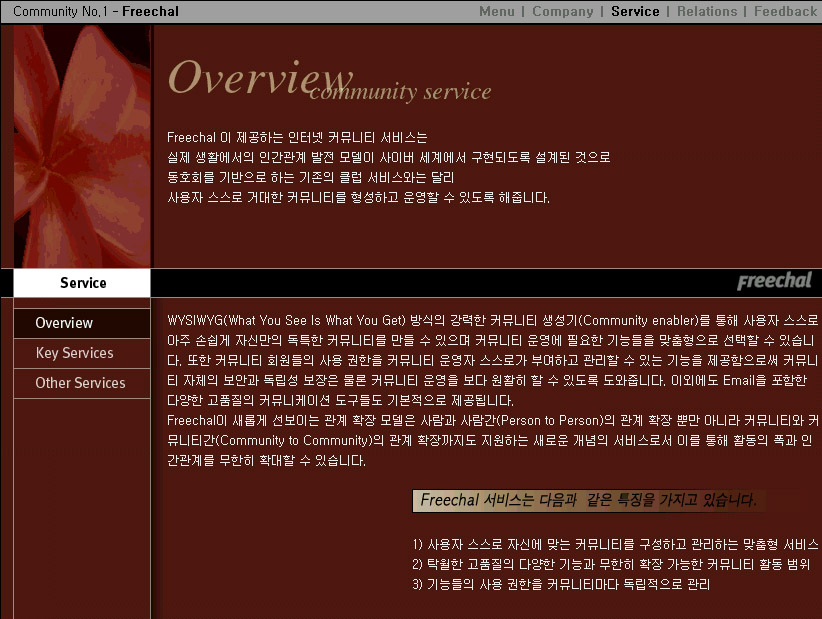Click the 'Community No.1 - Freechal' title
This screenshot has height=619, width=822.
(x=96, y=12)
